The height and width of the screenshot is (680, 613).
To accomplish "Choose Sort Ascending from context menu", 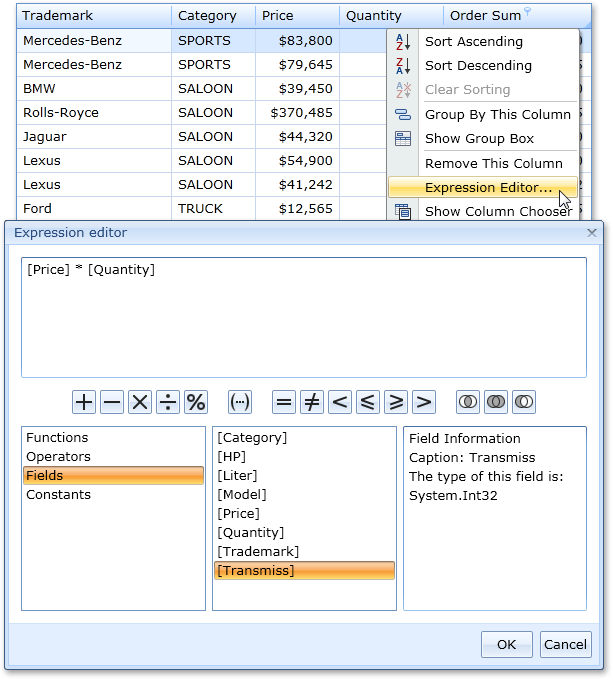I will point(473,42).
